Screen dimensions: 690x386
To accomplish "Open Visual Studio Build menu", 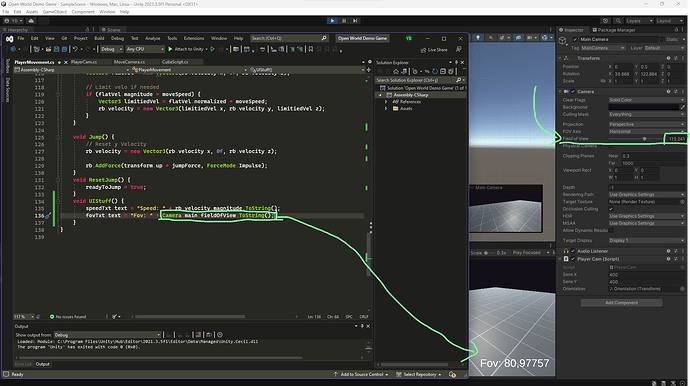I will click(99, 38).
